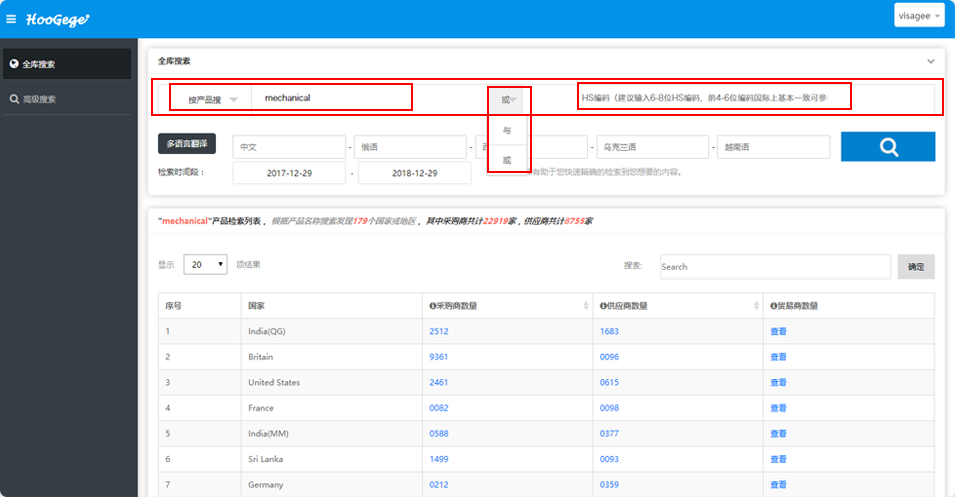The image size is (955, 497).
Task: Select 高级搜索 in the sidebar
Action: coord(67,99)
